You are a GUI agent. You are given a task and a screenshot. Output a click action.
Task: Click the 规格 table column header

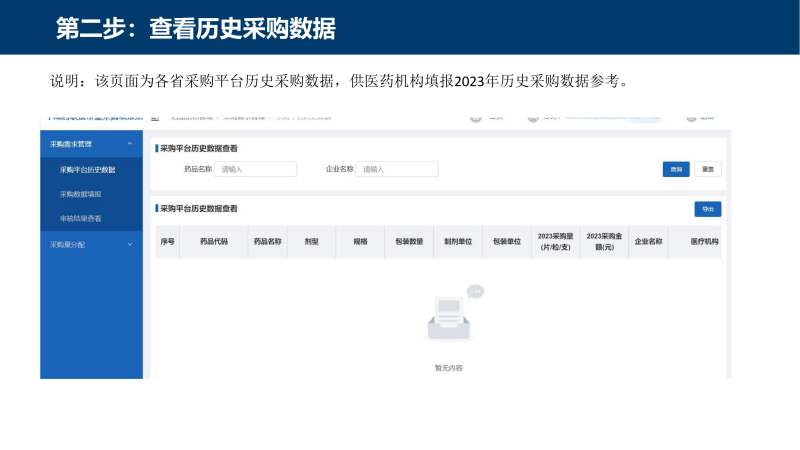359,241
